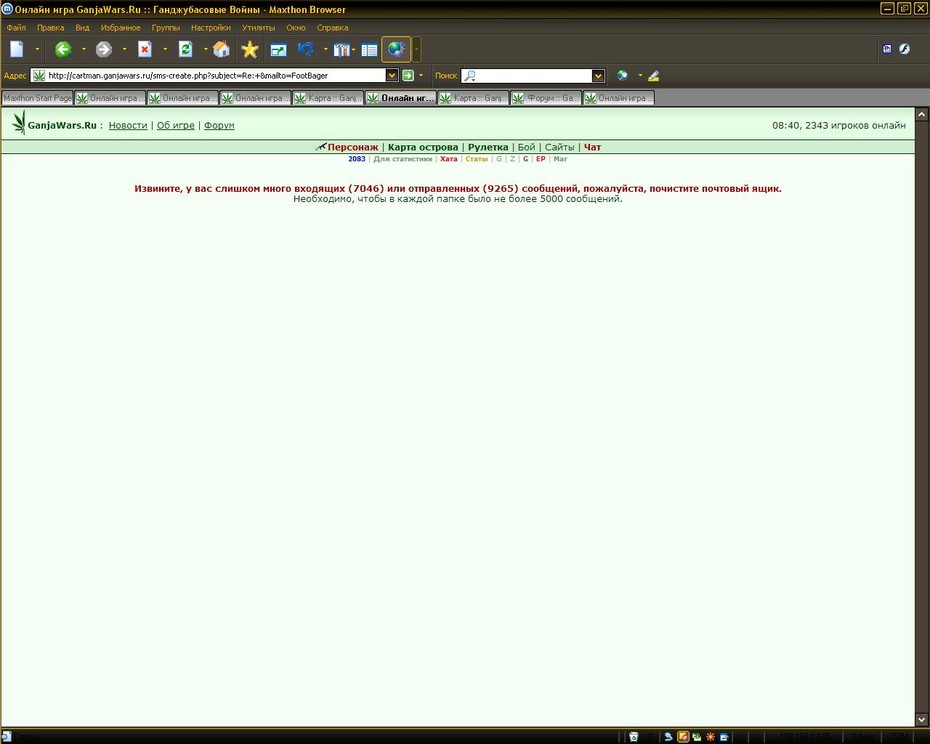
Task: Click the Для статистики shortcut link
Action: pos(403,159)
